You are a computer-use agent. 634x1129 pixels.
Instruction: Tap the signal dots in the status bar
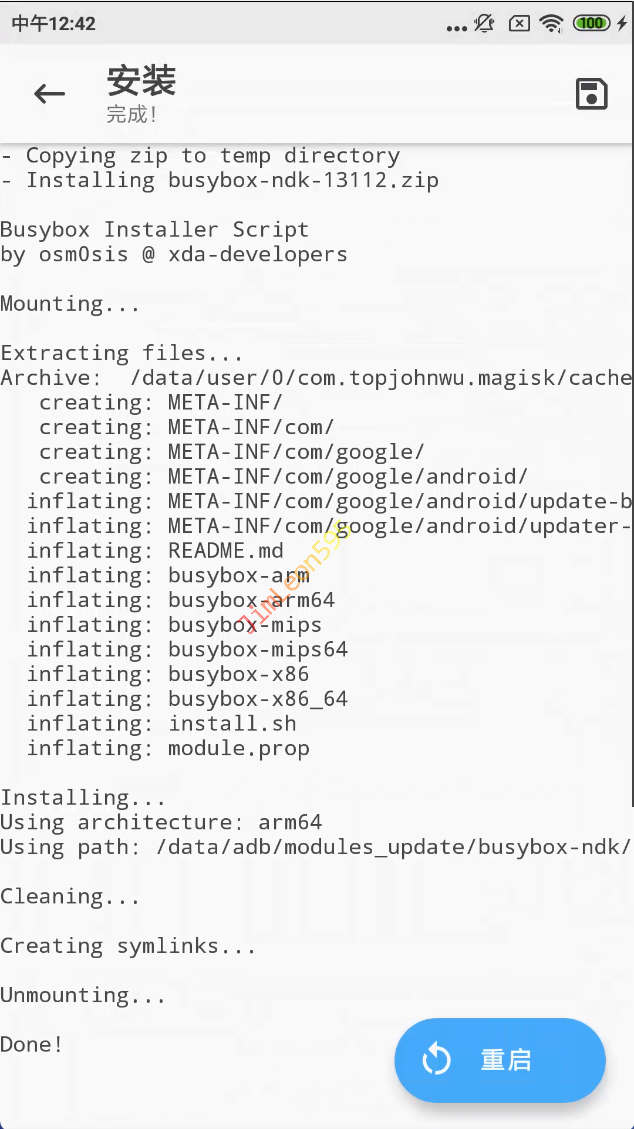click(457, 27)
